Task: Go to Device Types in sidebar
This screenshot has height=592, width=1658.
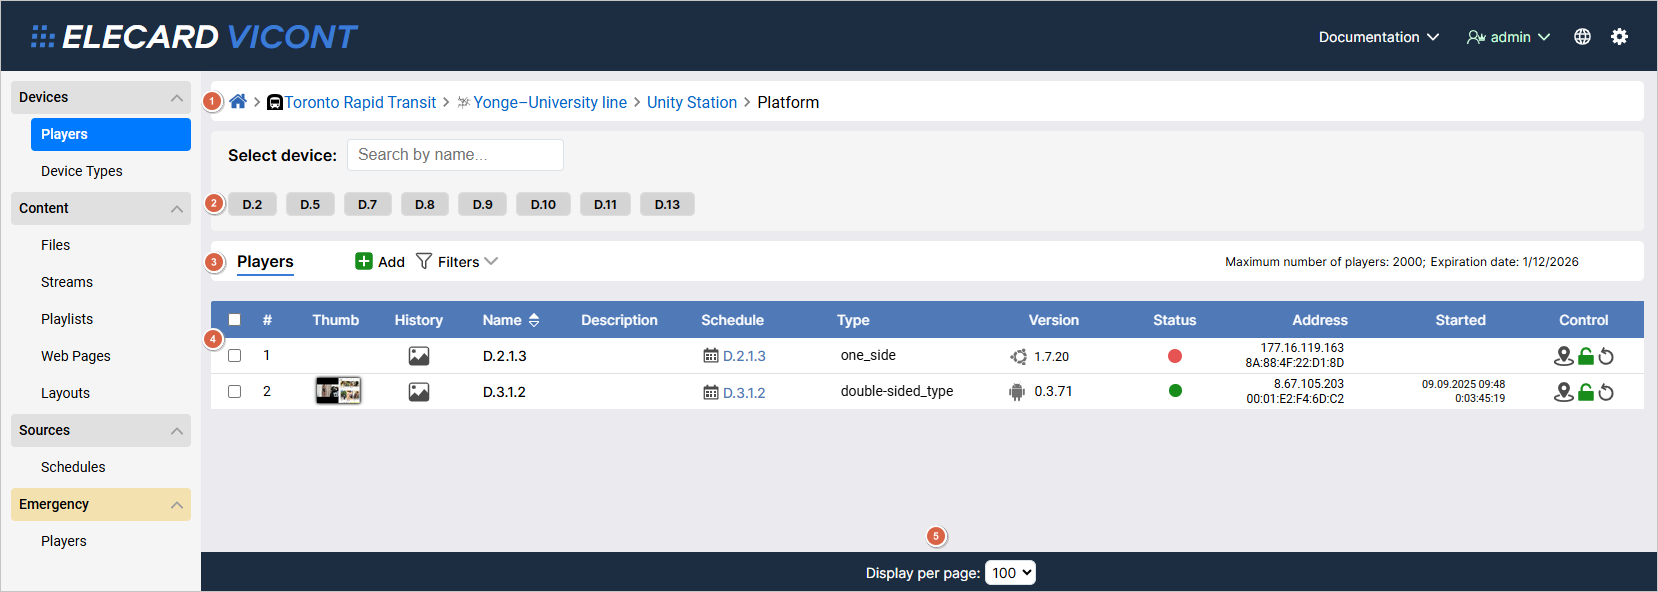Action: pyautogui.click(x=82, y=171)
